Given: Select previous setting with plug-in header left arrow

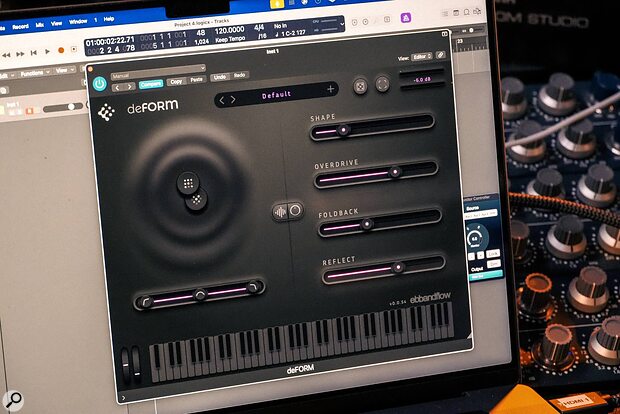Looking at the screenshot, I should tap(117, 88).
